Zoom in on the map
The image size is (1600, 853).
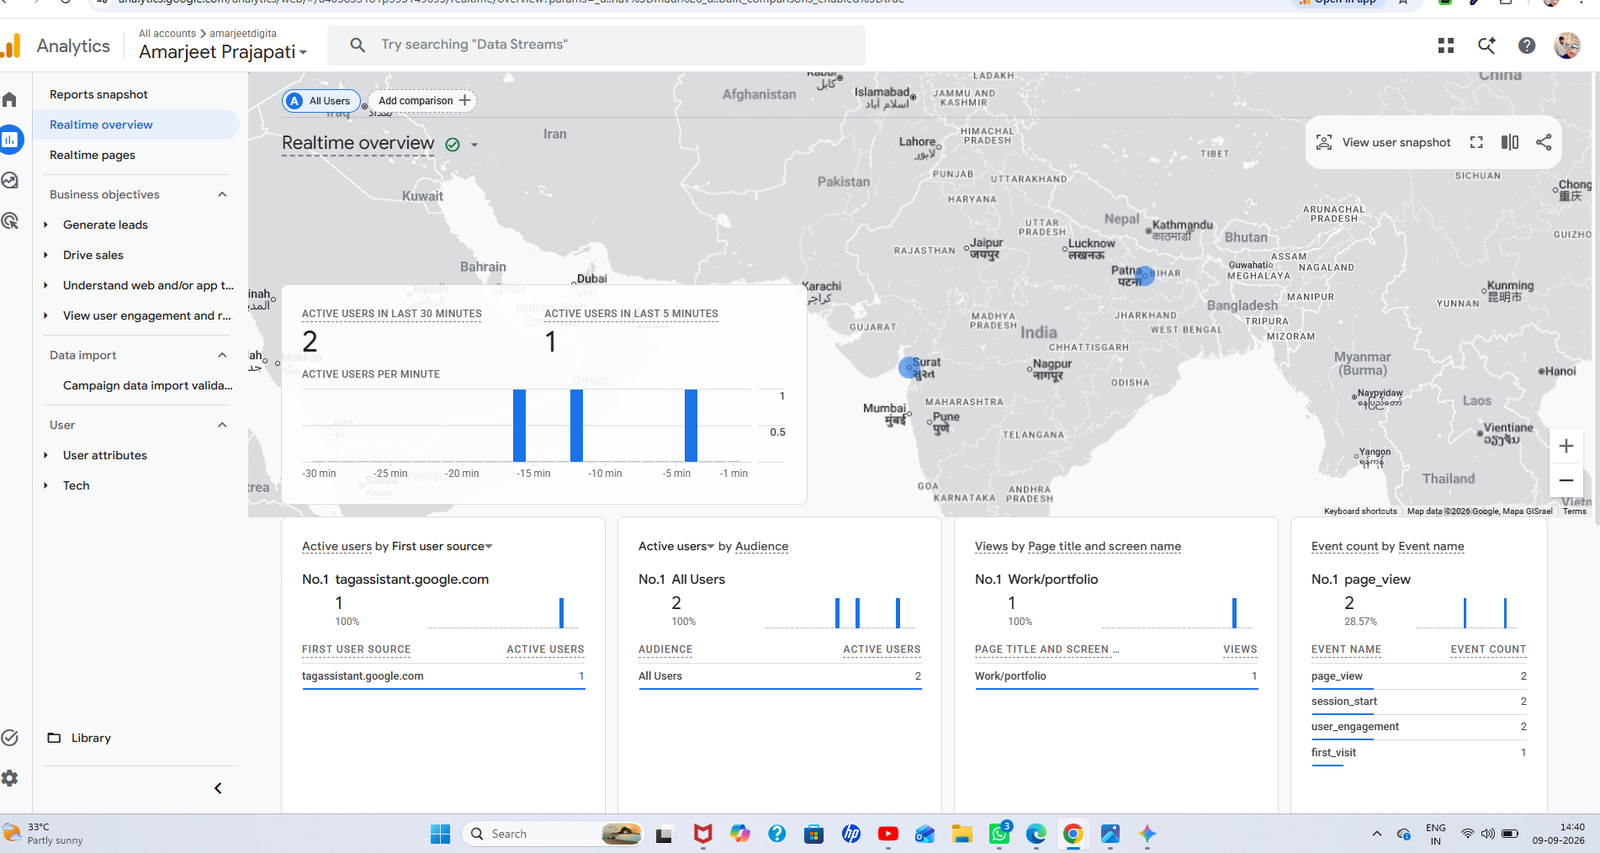coord(1566,446)
